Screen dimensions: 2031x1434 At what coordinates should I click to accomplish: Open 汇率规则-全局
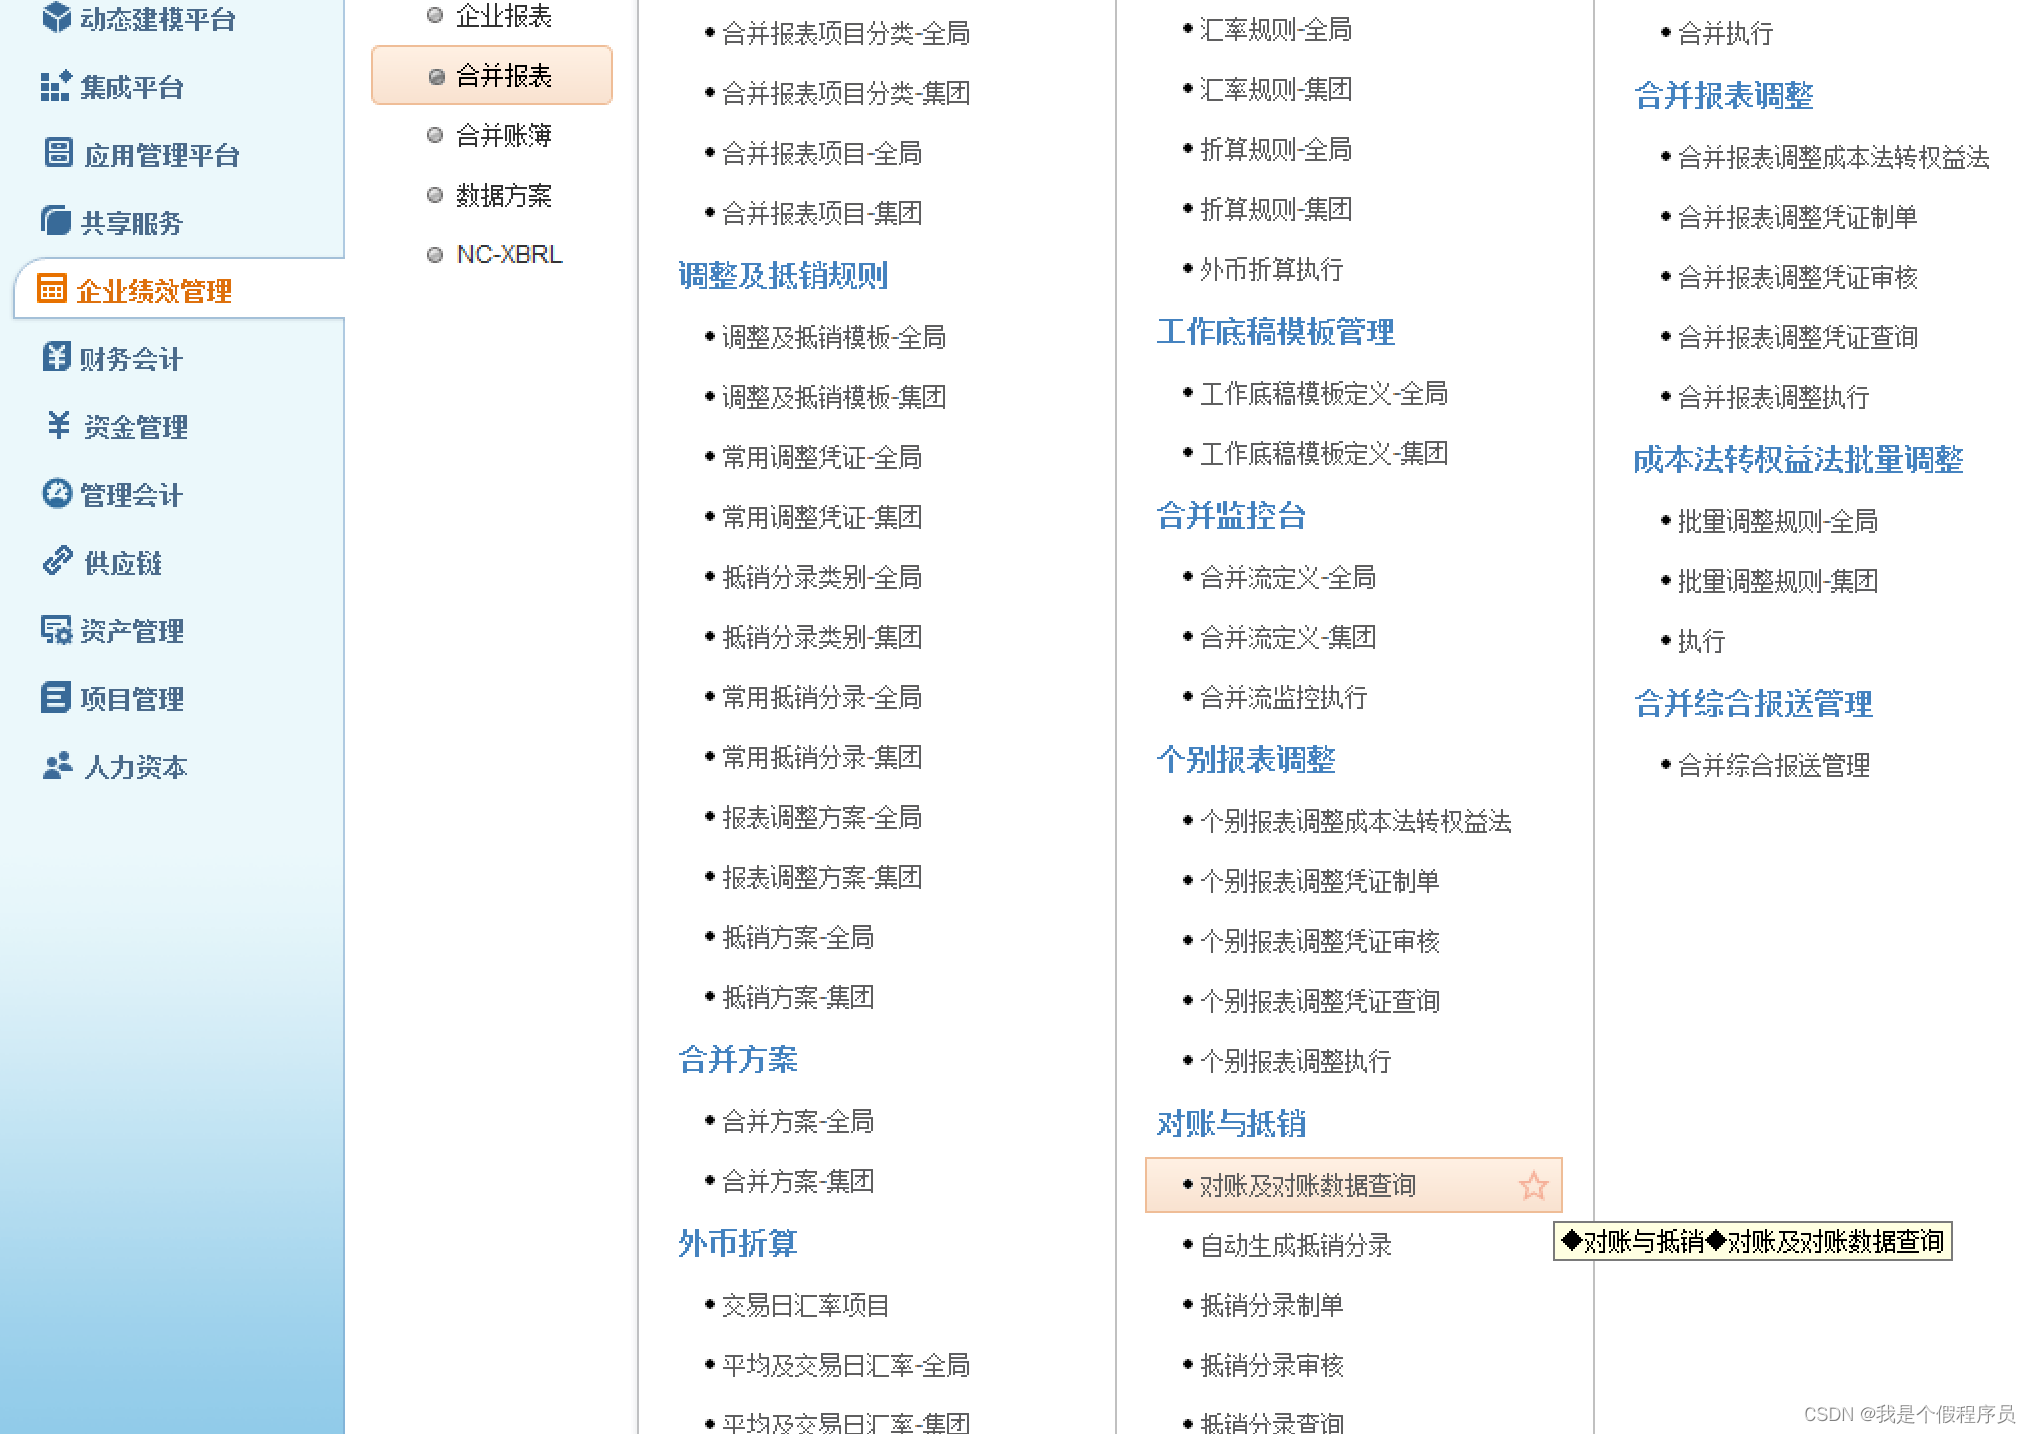[1276, 30]
